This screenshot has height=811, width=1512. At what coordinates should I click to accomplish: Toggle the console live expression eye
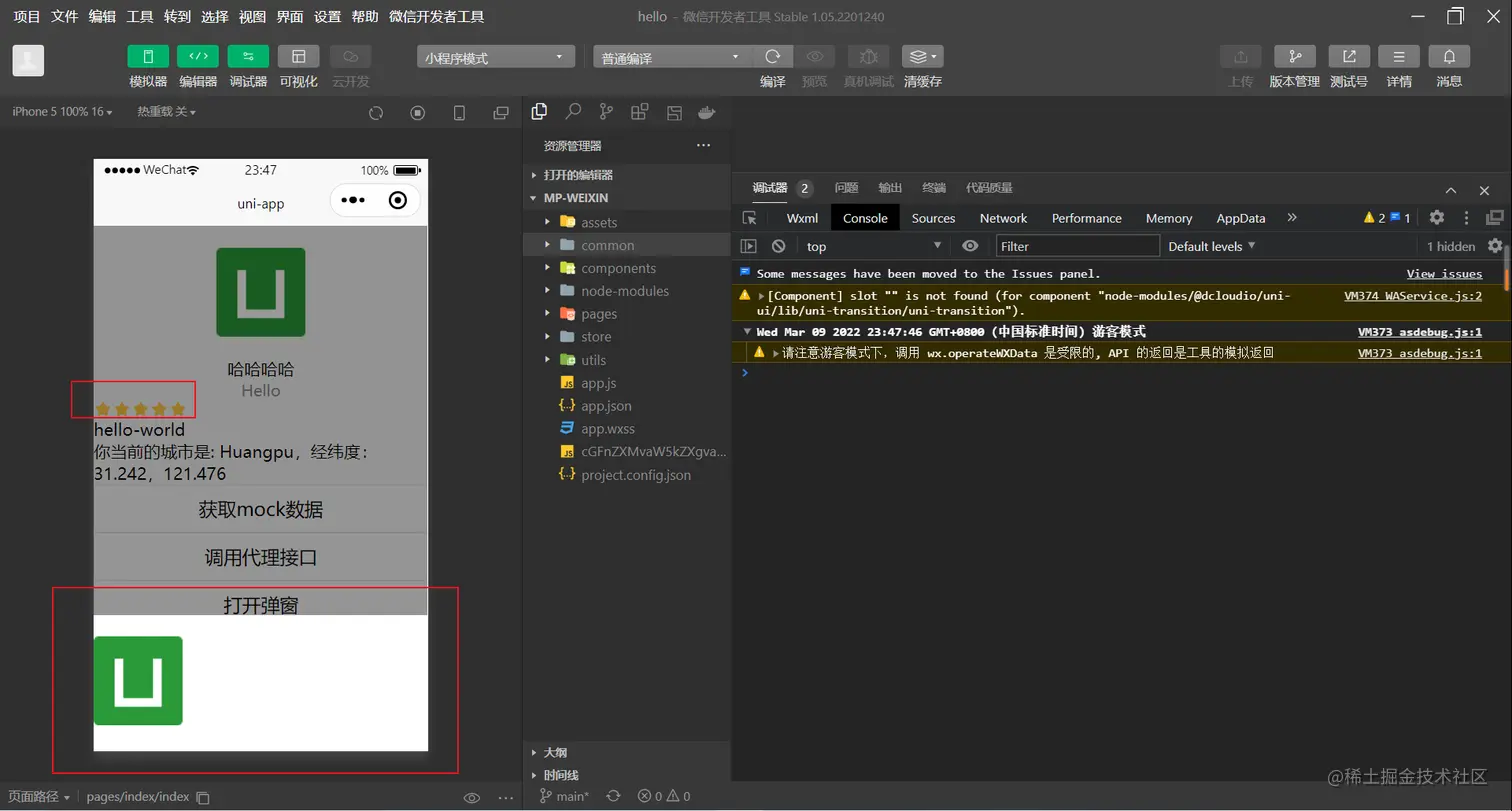[969, 246]
